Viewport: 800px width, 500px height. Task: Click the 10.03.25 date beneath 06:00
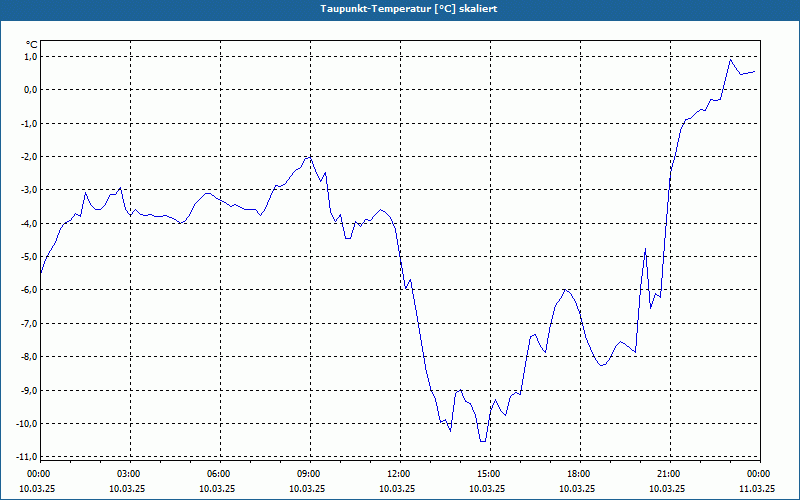pyautogui.click(x=216, y=488)
